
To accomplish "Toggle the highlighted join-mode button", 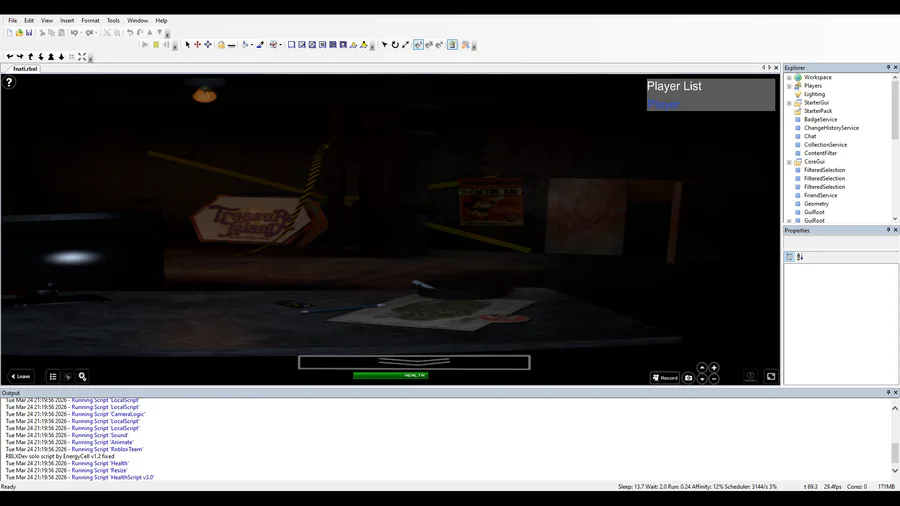I will (x=418, y=45).
